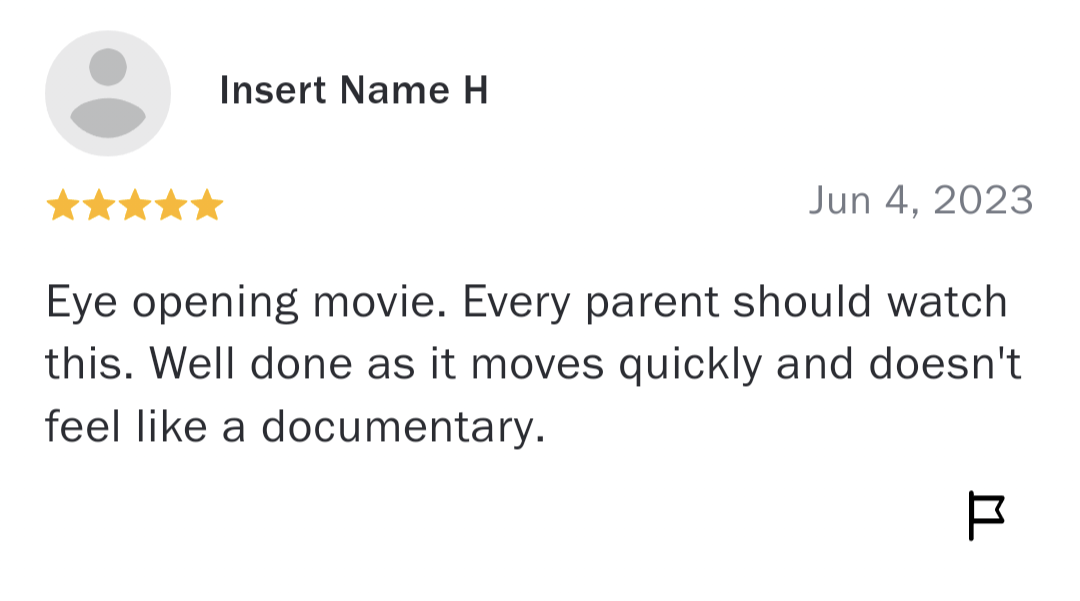Click the word 'documentary' in the review
This screenshot has height=601, width=1080.
click(403, 428)
